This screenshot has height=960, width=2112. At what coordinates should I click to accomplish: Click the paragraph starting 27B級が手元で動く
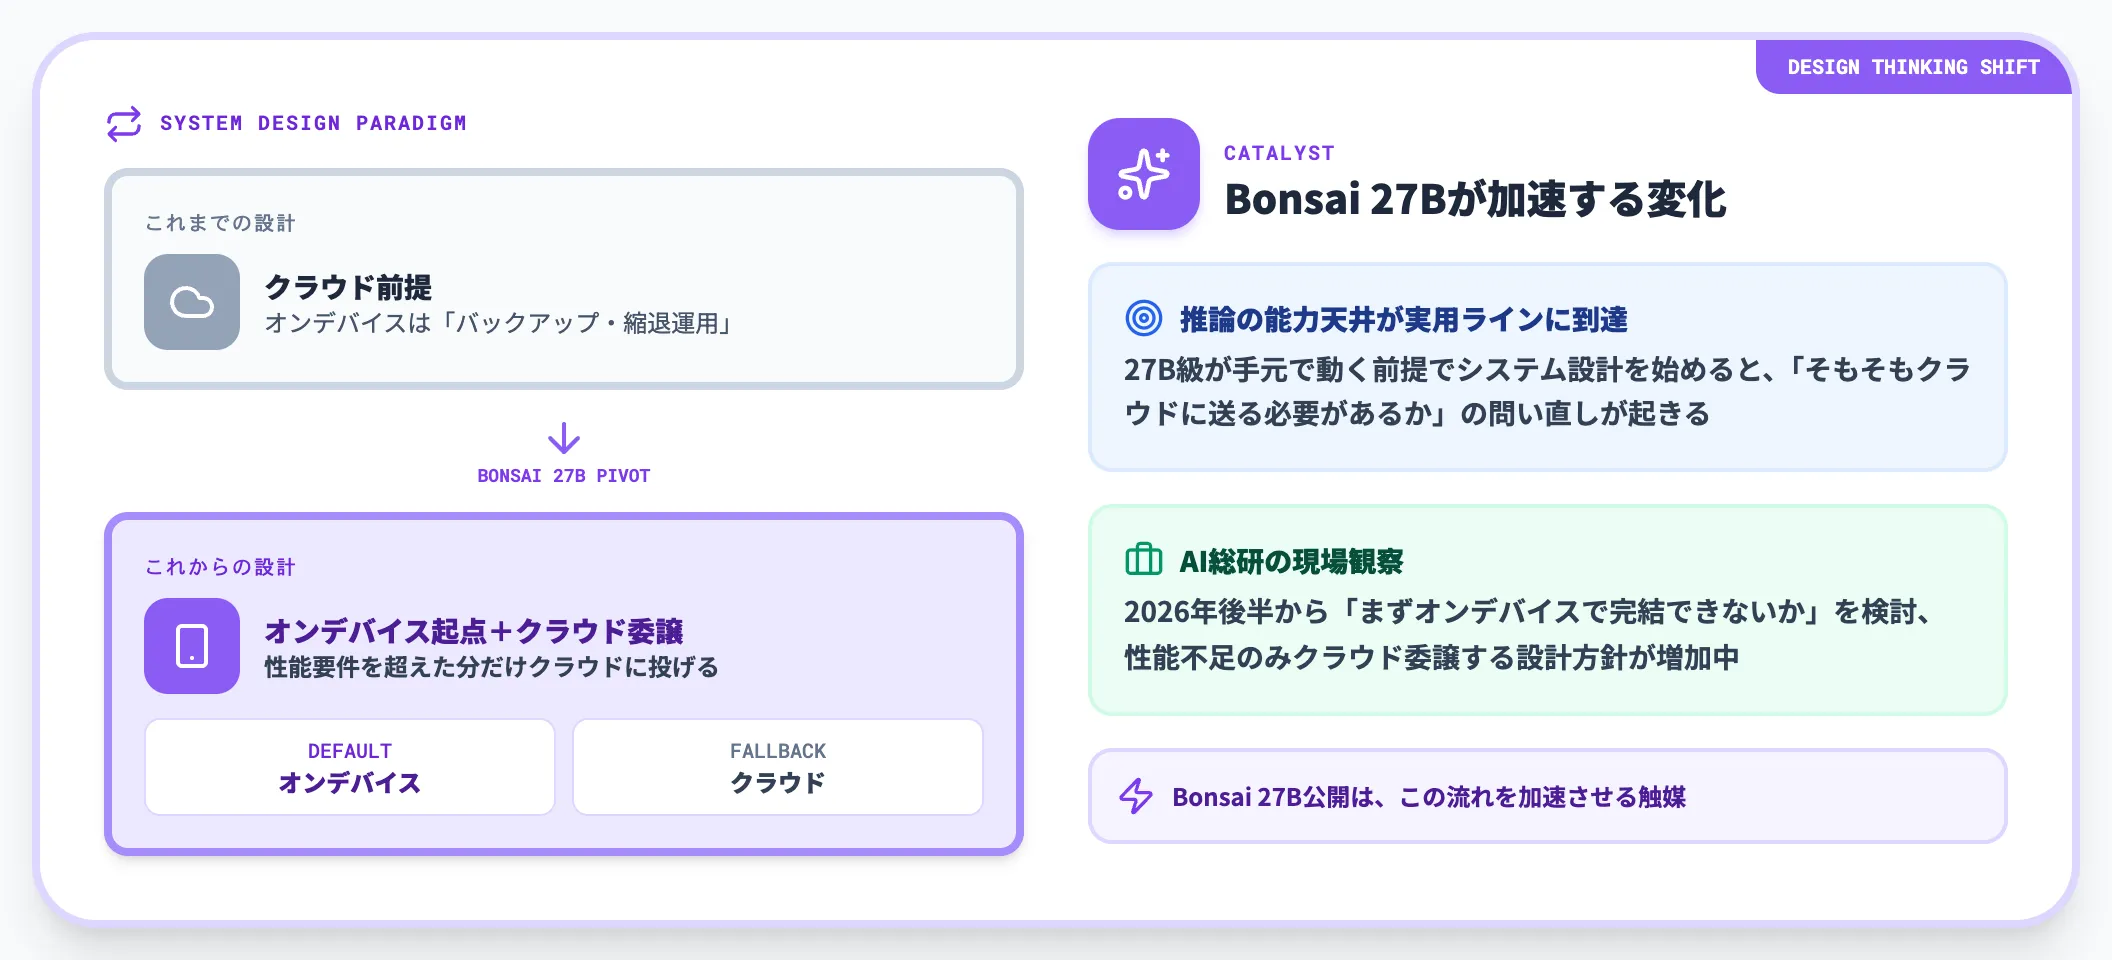click(1547, 391)
